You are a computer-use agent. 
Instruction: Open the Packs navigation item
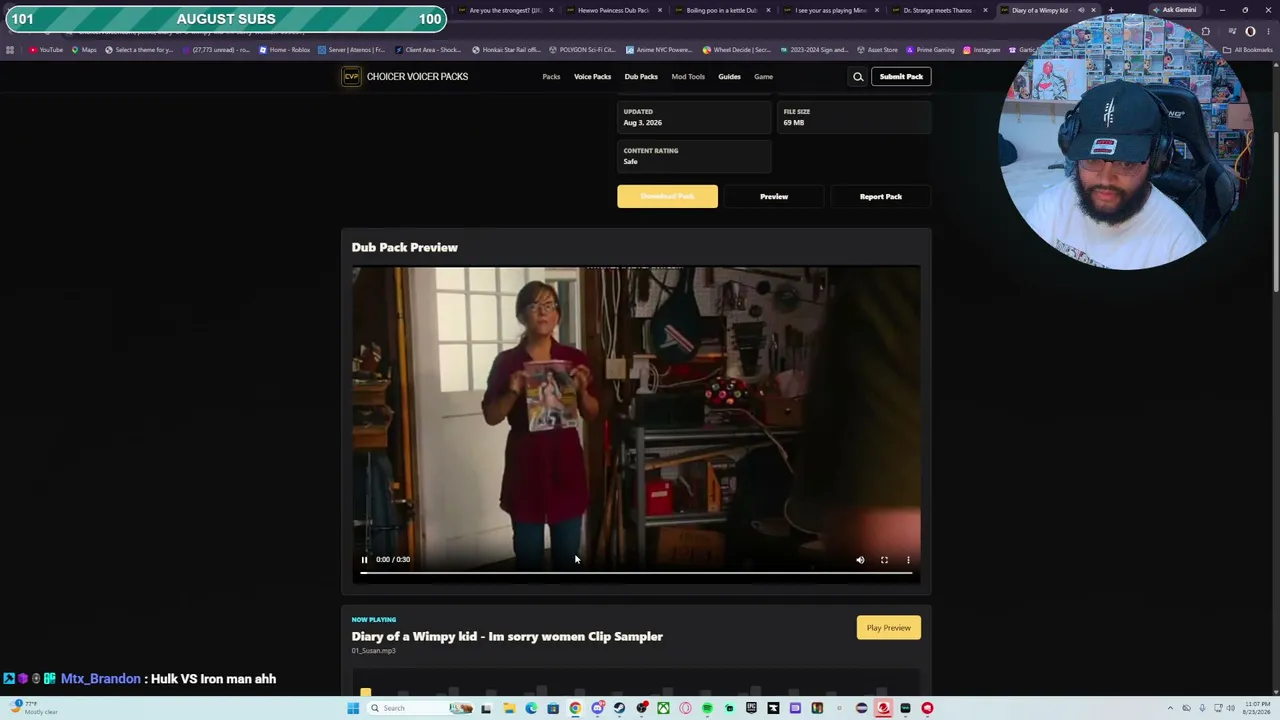[551, 77]
